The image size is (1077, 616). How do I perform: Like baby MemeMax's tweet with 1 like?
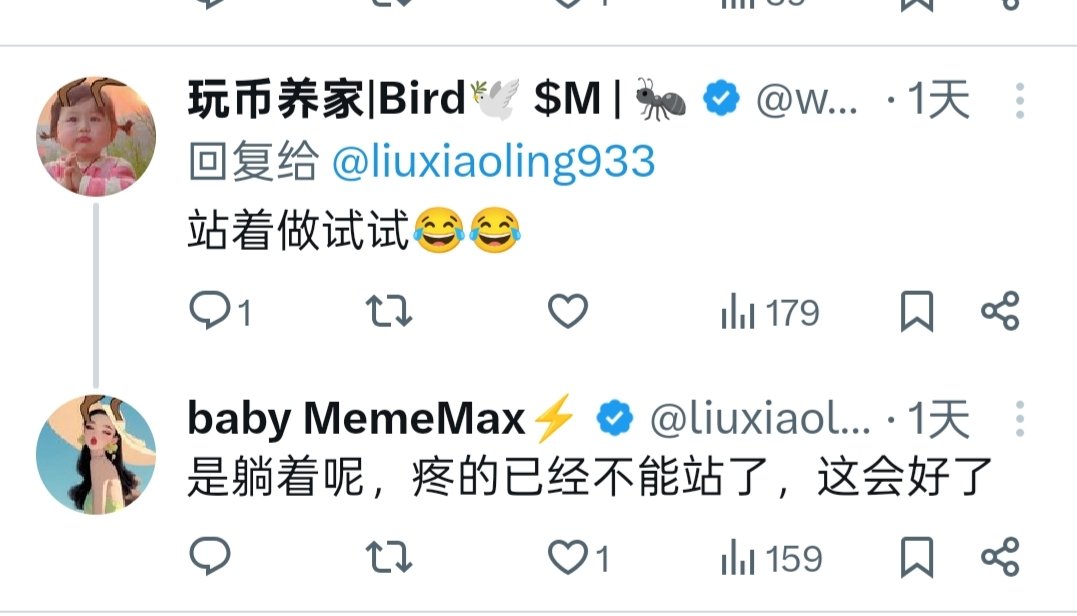(x=578, y=557)
